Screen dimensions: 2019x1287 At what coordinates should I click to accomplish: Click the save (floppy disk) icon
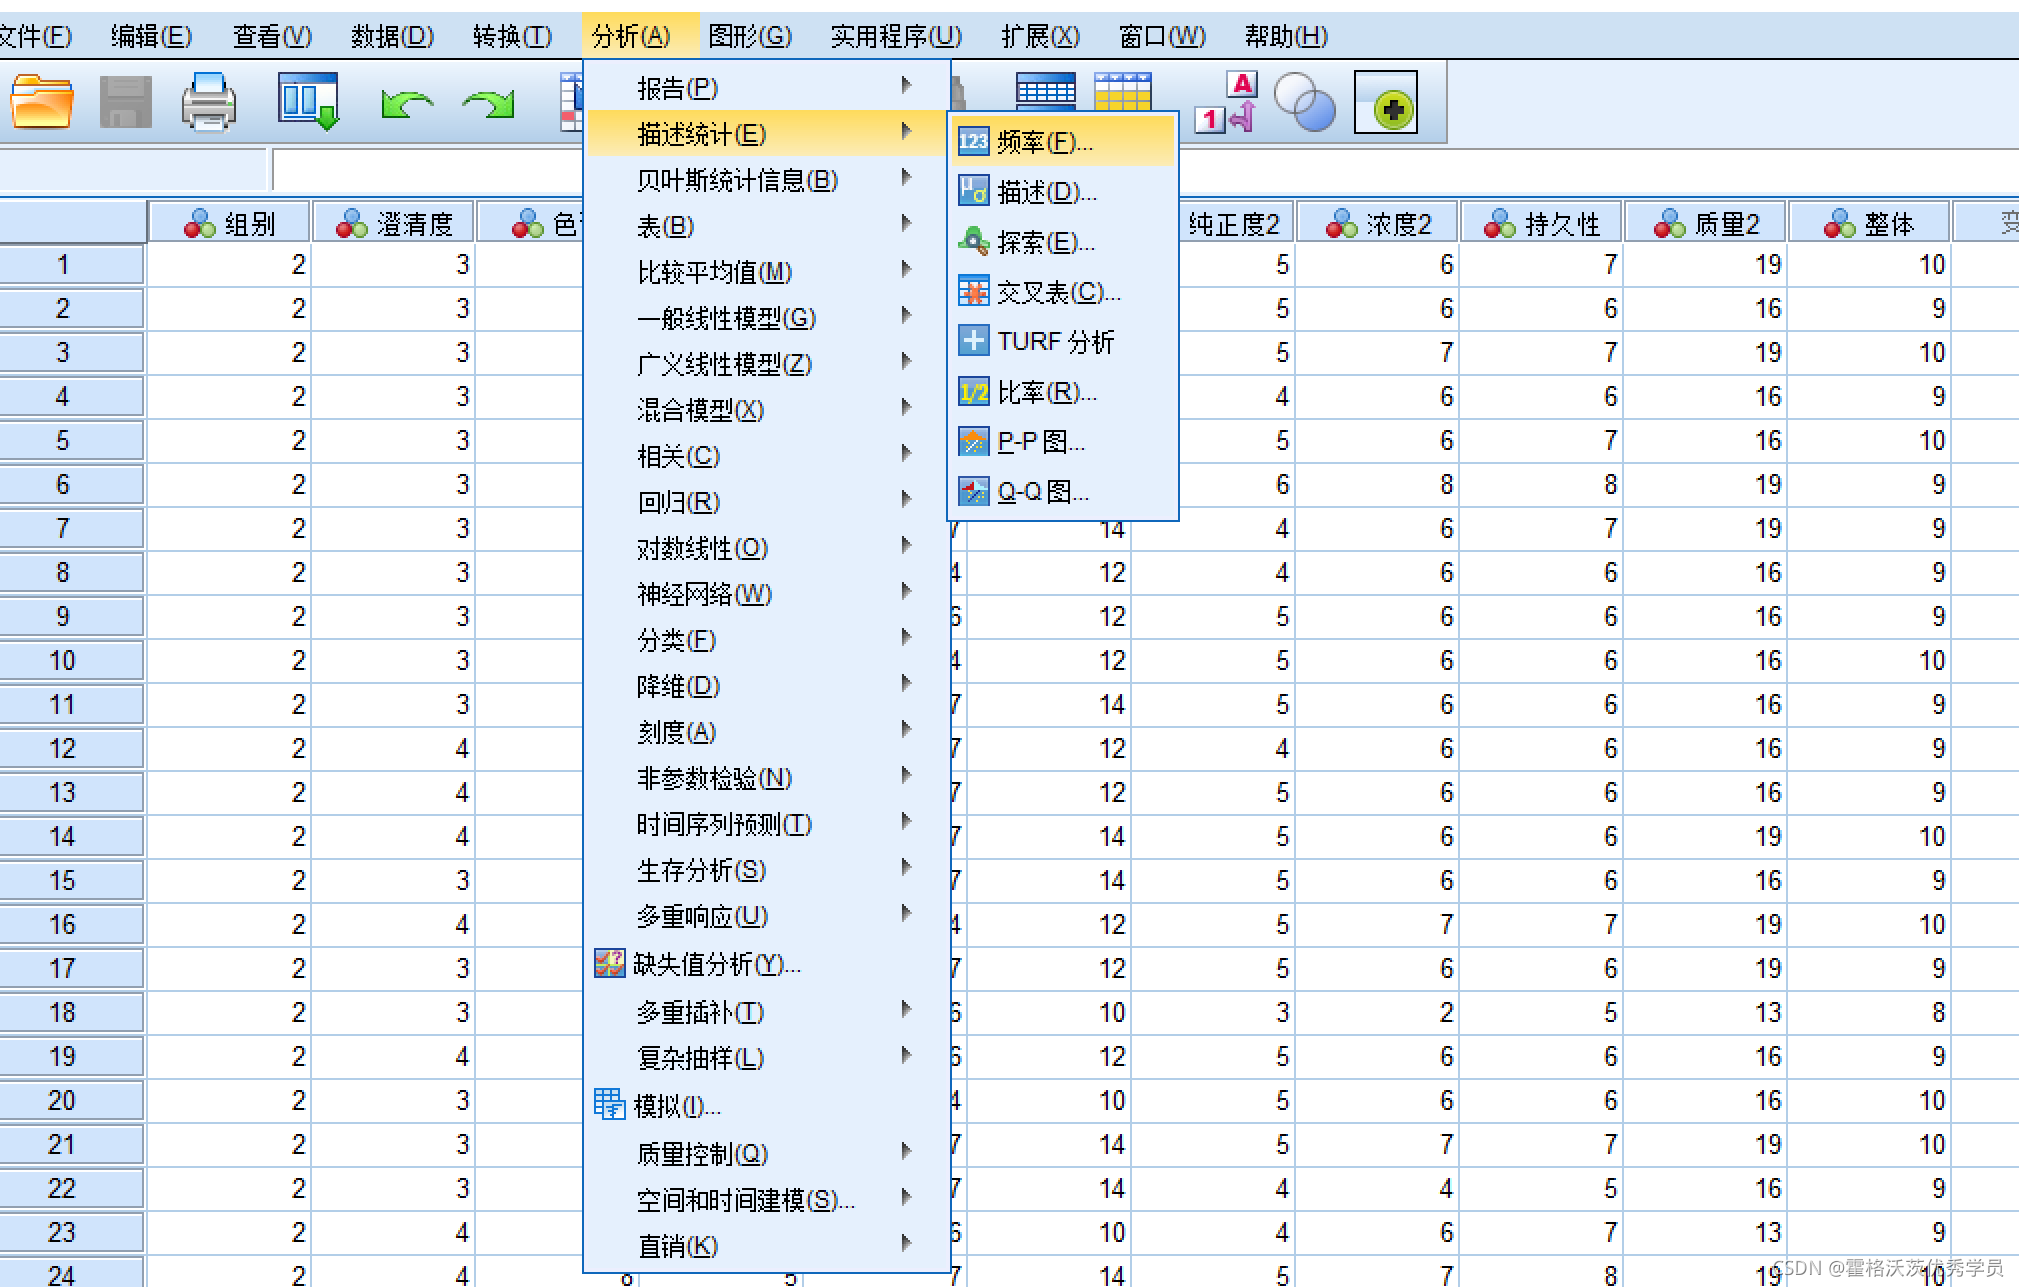click(126, 103)
